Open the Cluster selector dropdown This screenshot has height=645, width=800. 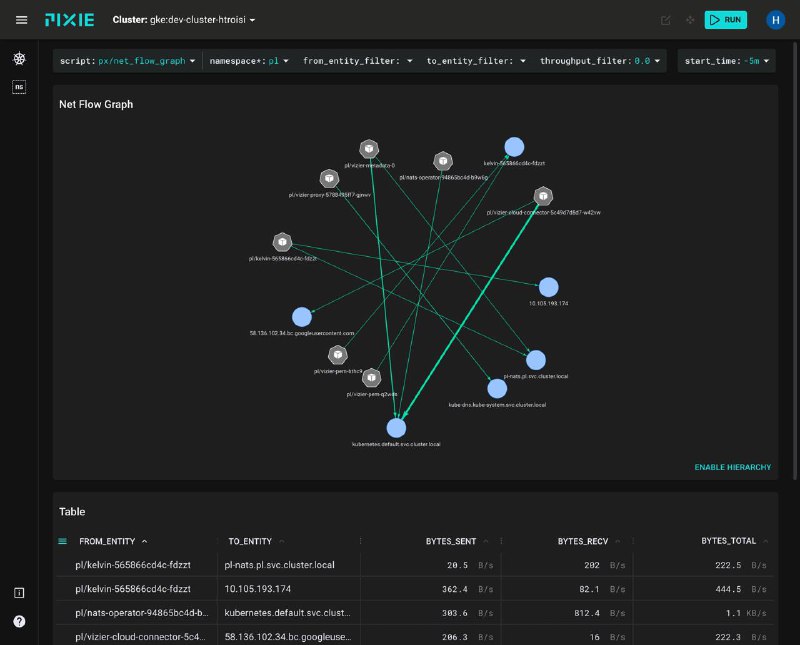click(x=184, y=20)
